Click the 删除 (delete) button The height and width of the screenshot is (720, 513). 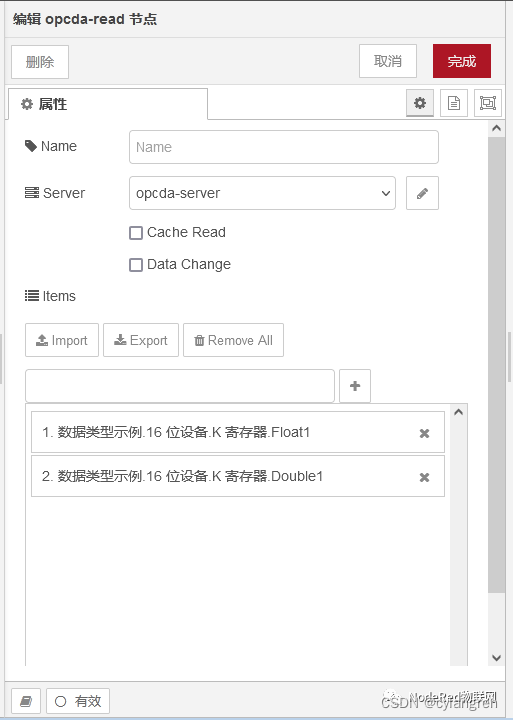coord(40,62)
